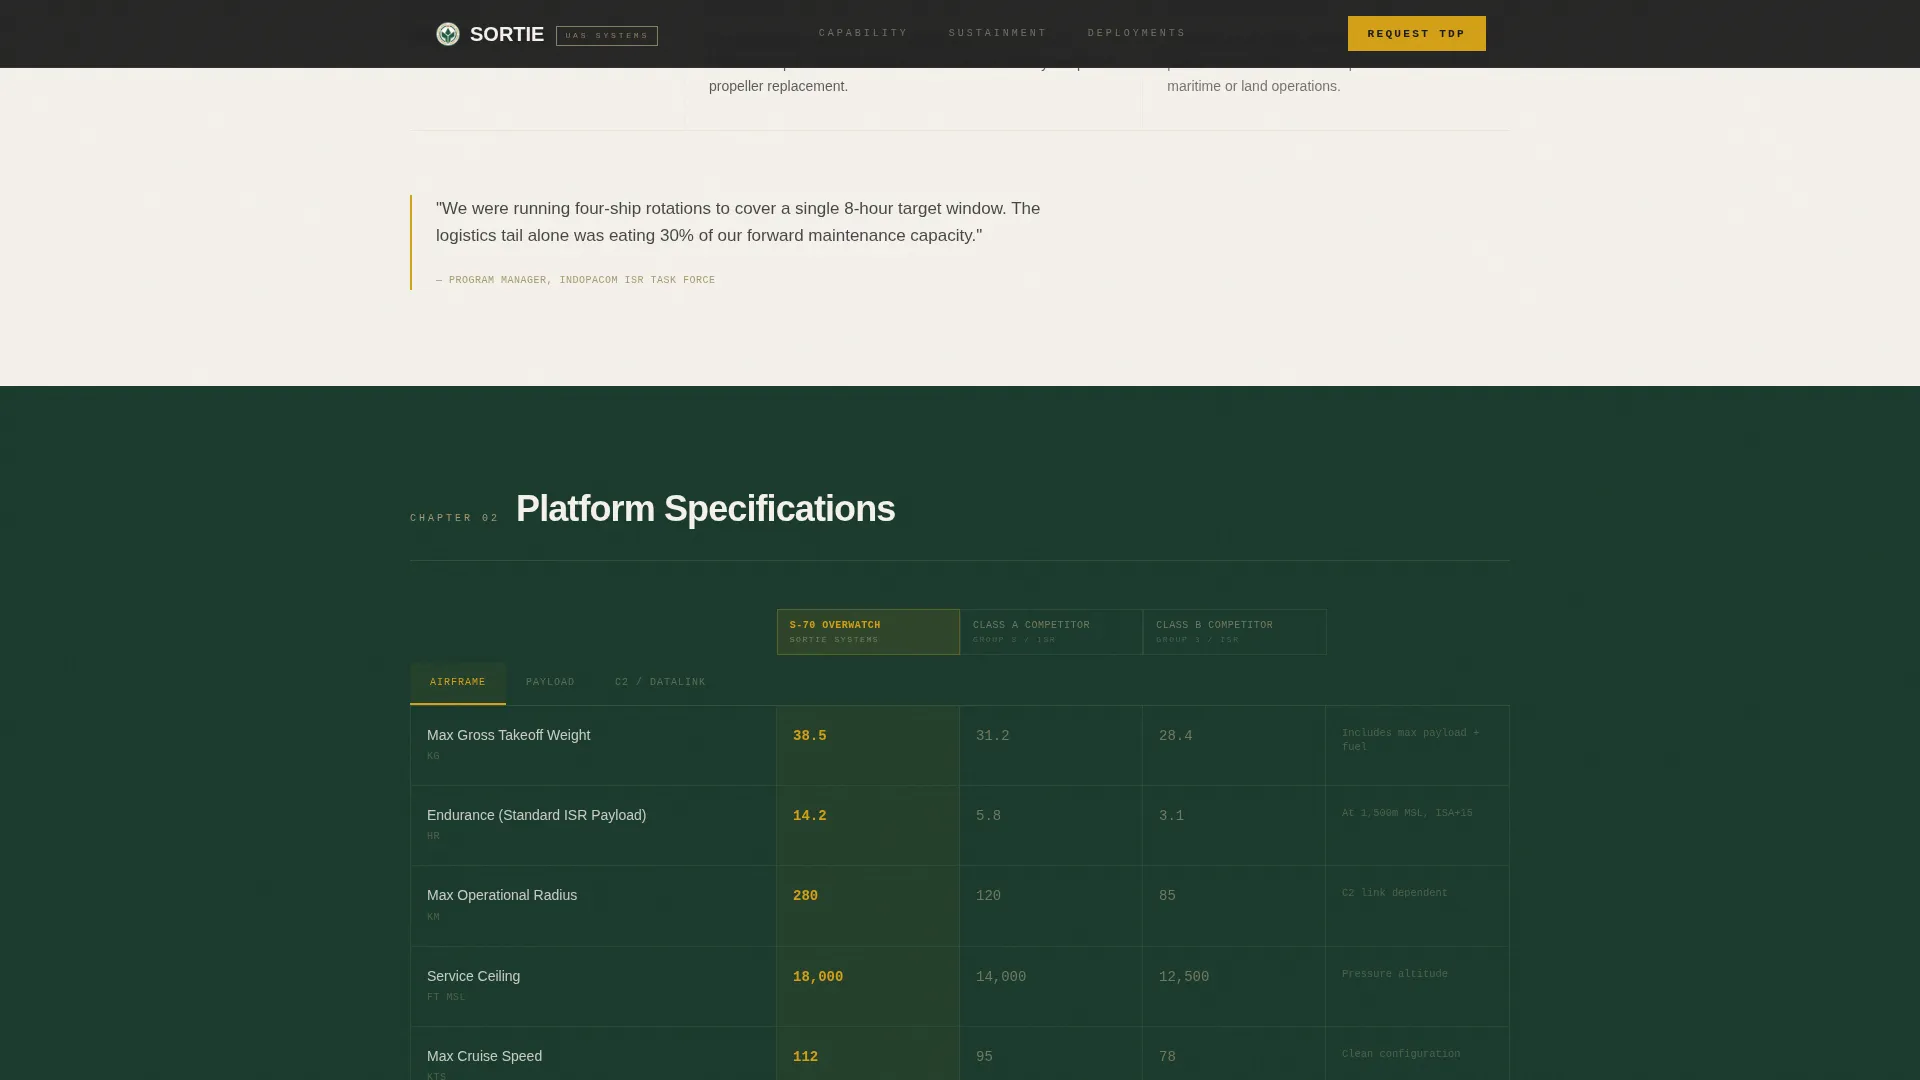Click the 120 operational radius value
1920x1080 pixels.
click(x=988, y=896)
